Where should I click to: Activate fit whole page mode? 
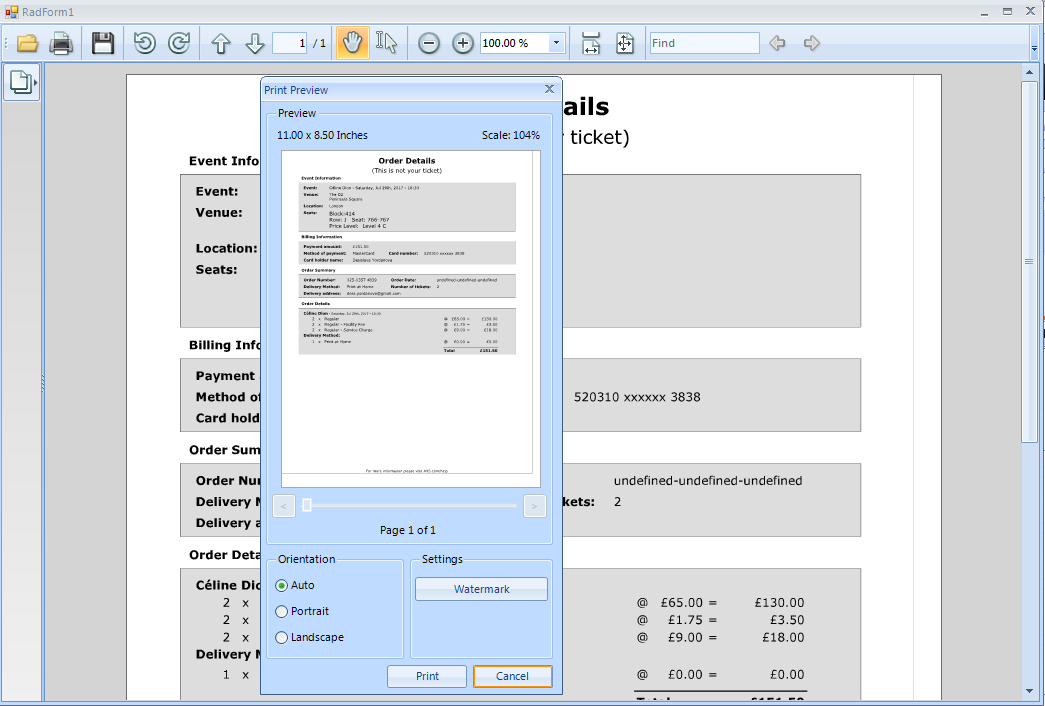click(x=625, y=42)
